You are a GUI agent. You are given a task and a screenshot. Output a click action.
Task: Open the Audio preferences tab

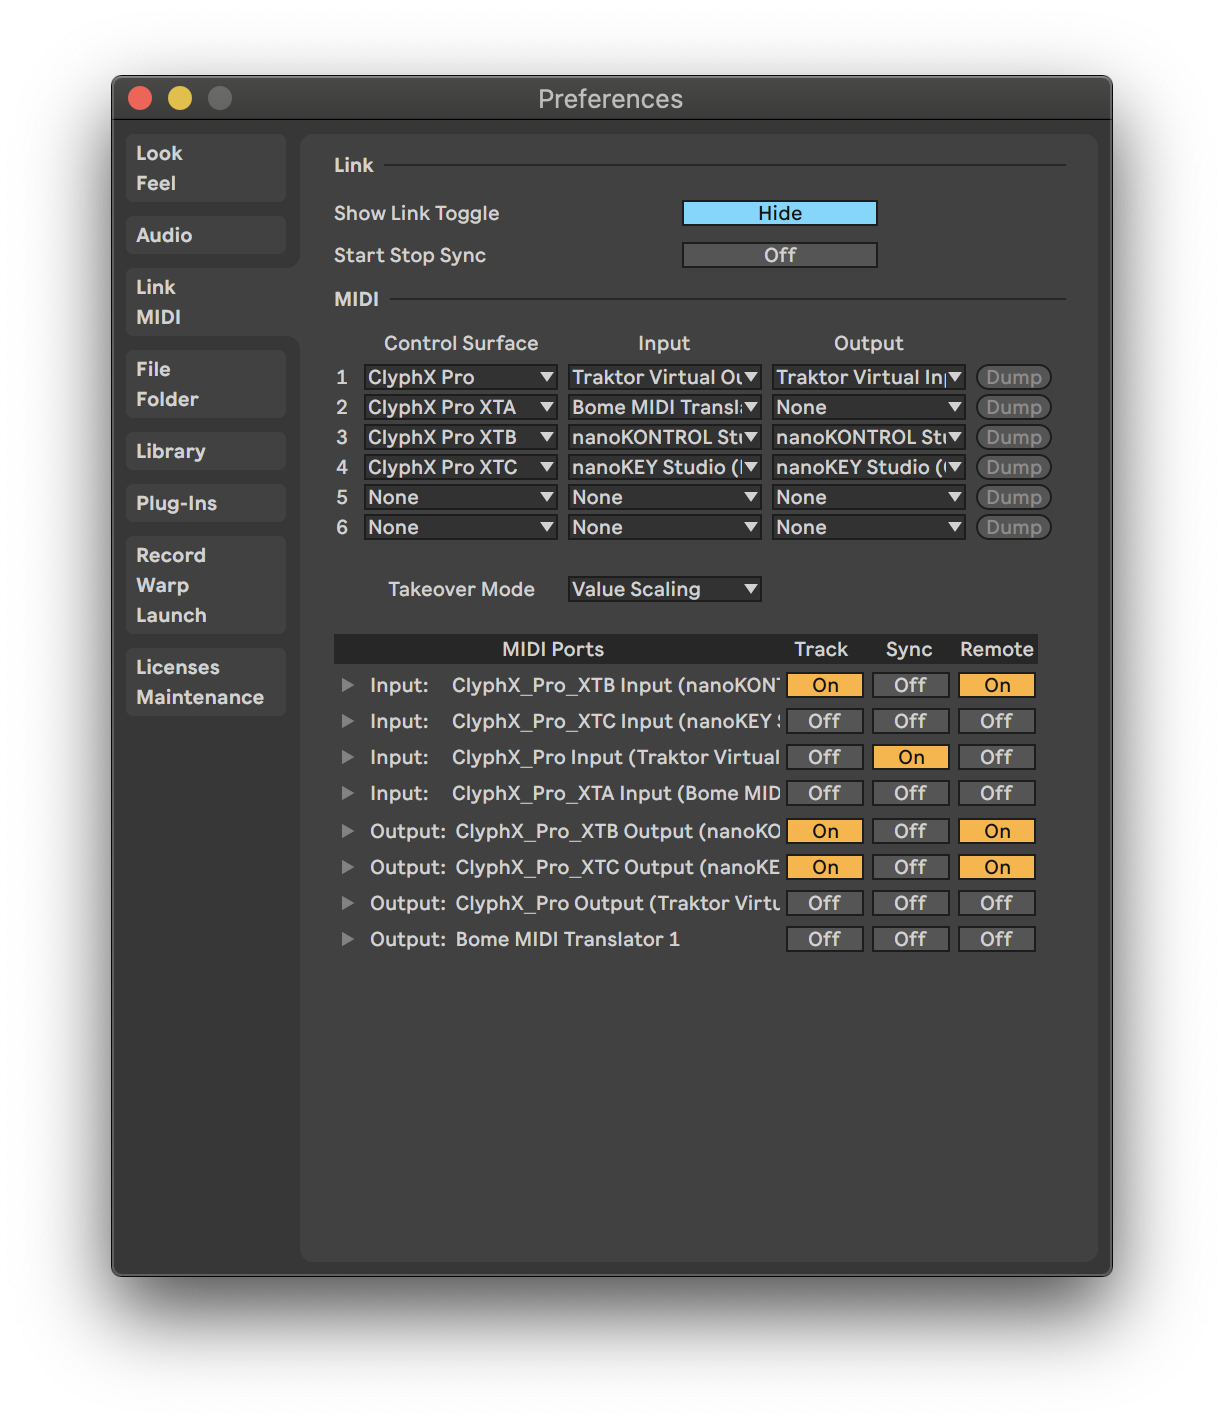point(206,235)
